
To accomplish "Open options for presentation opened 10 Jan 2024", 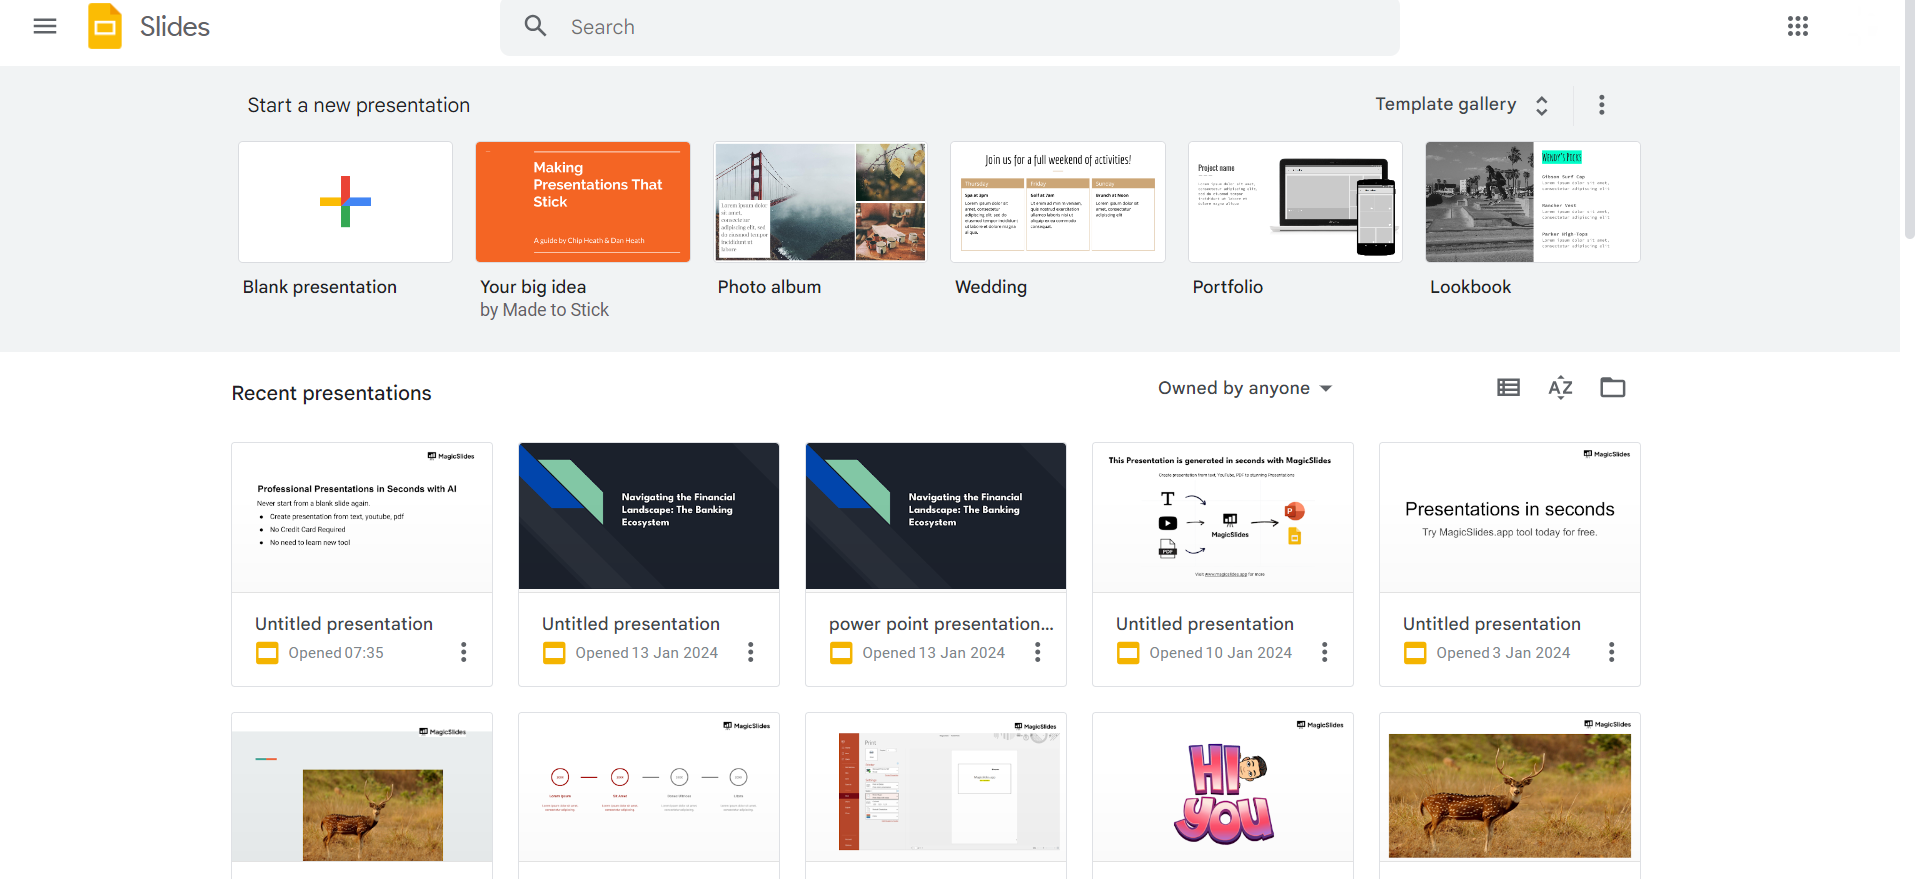I will click(1325, 652).
